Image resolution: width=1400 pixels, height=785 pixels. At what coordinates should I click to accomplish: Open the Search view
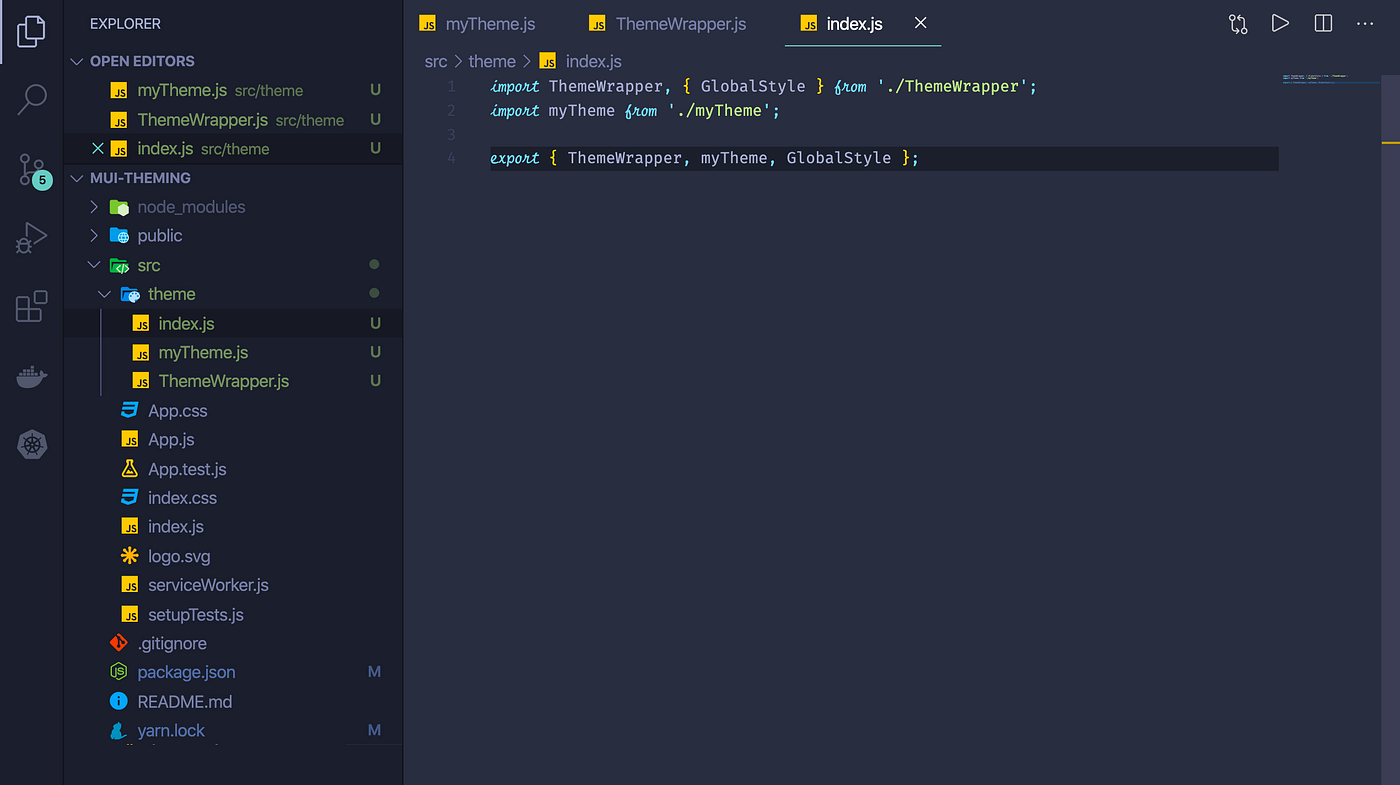32,99
